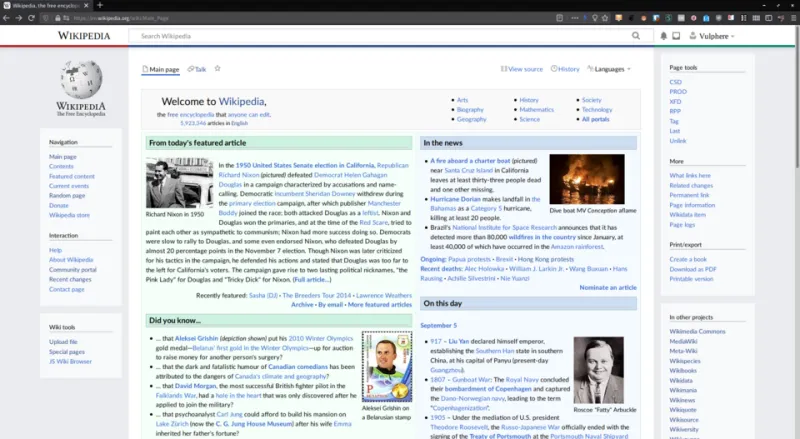Click the burning dive boat Conception image

click(587, 179)
